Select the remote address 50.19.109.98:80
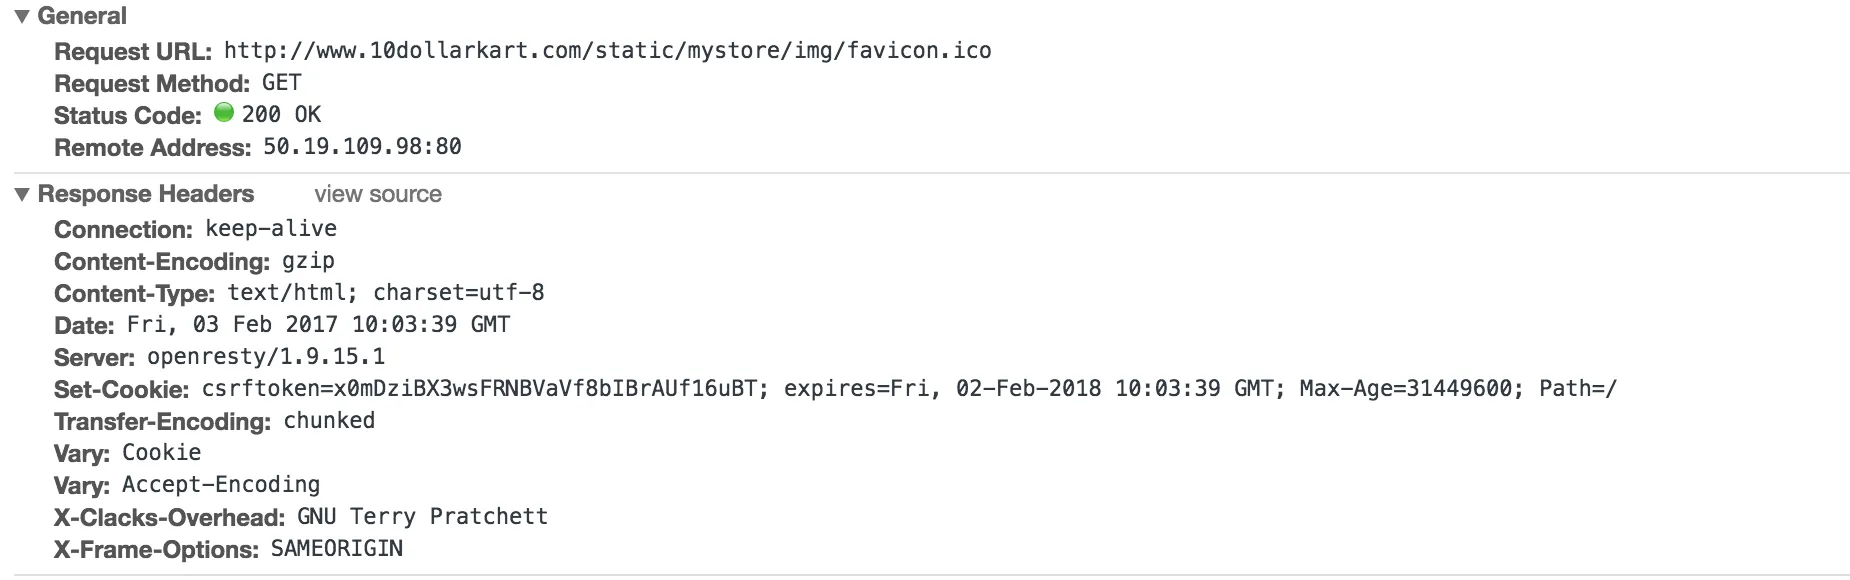 (x=362, y=147)
